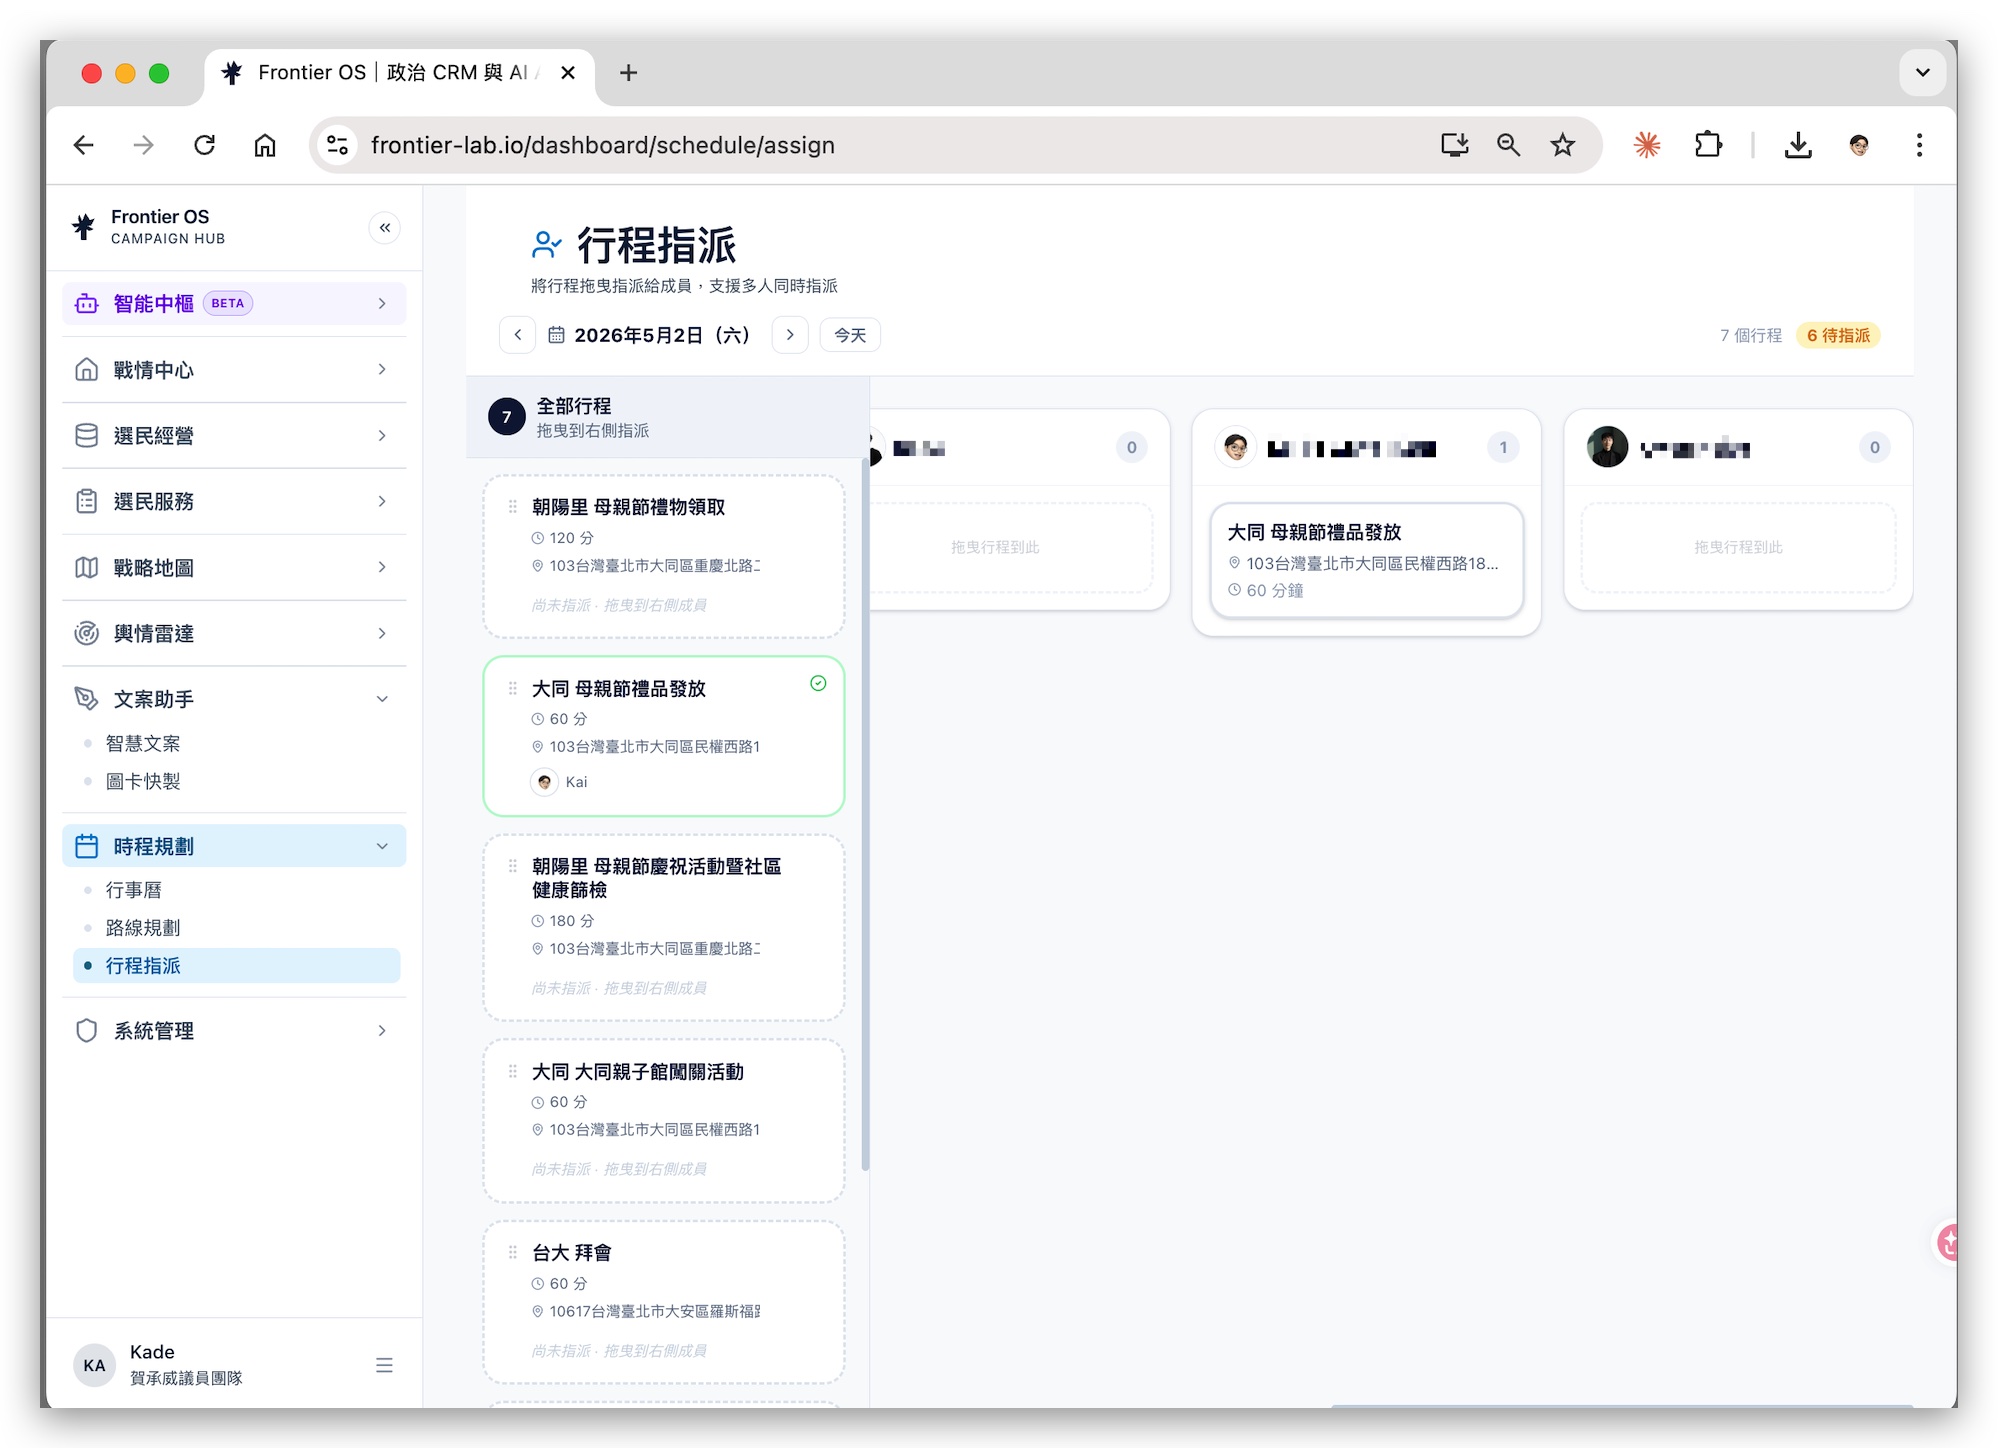Open 圖卡快製 submenu item
1998x1448 pixels.
143,782
